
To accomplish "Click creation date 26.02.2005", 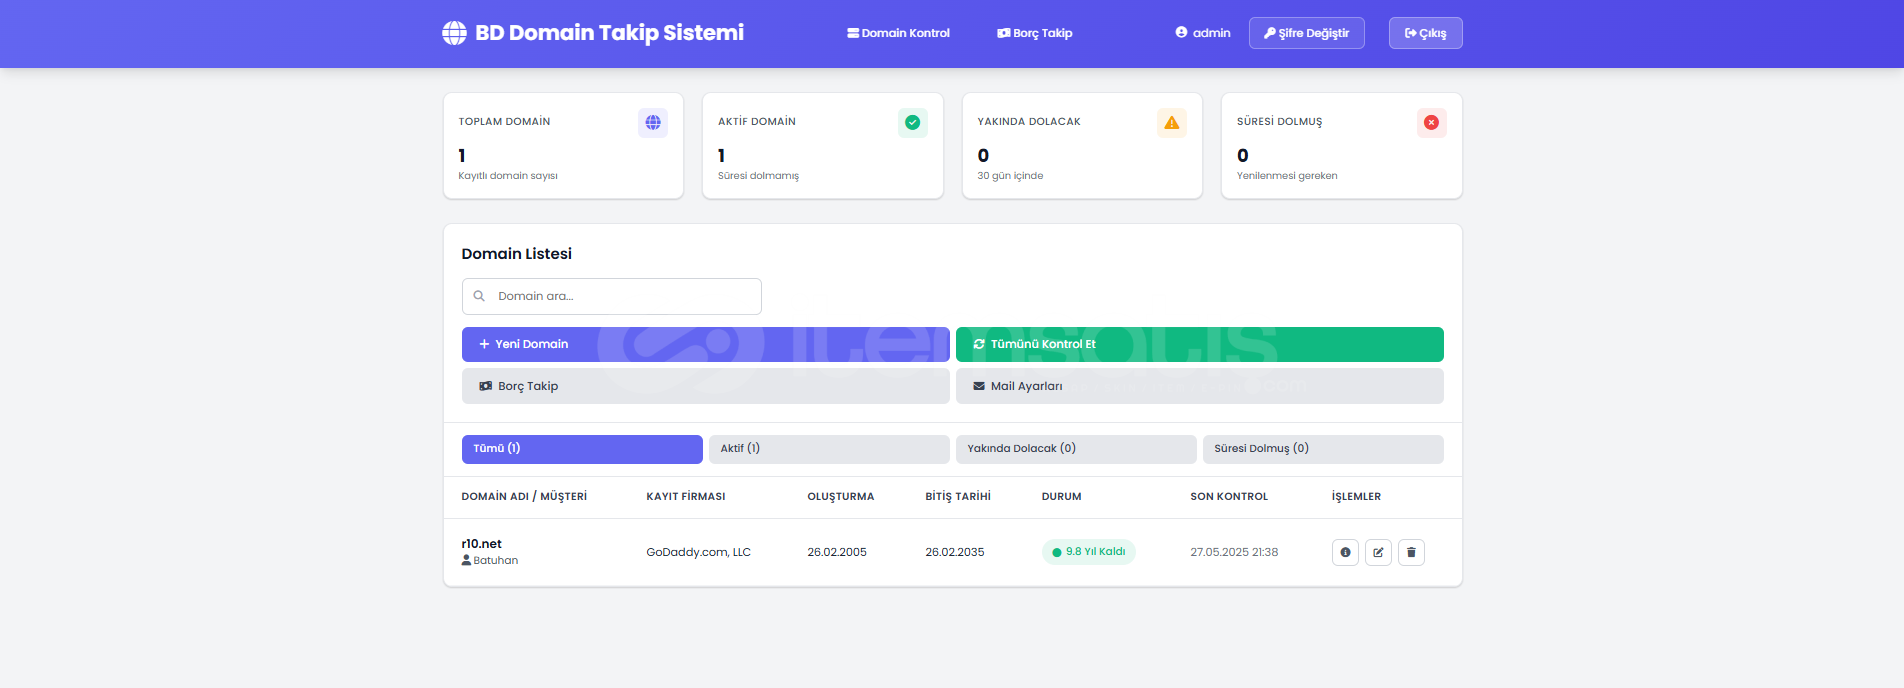I will pyautogui.click(x=837, y=552).
